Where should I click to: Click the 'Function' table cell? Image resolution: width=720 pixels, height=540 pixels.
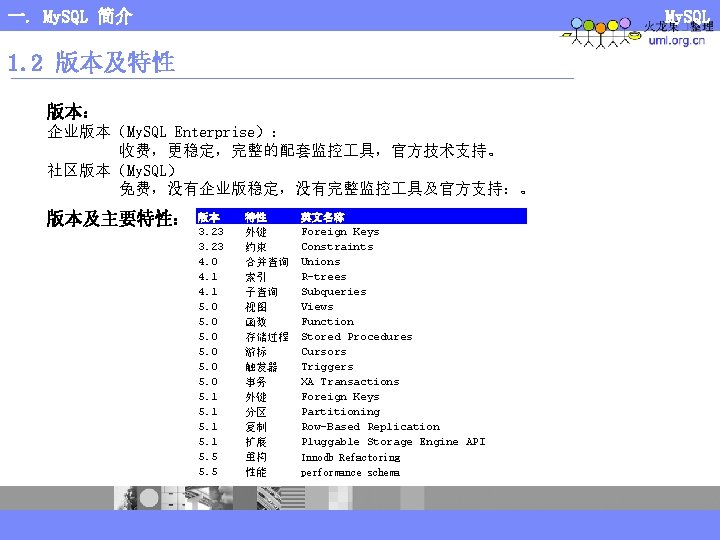tap(327, 322)
